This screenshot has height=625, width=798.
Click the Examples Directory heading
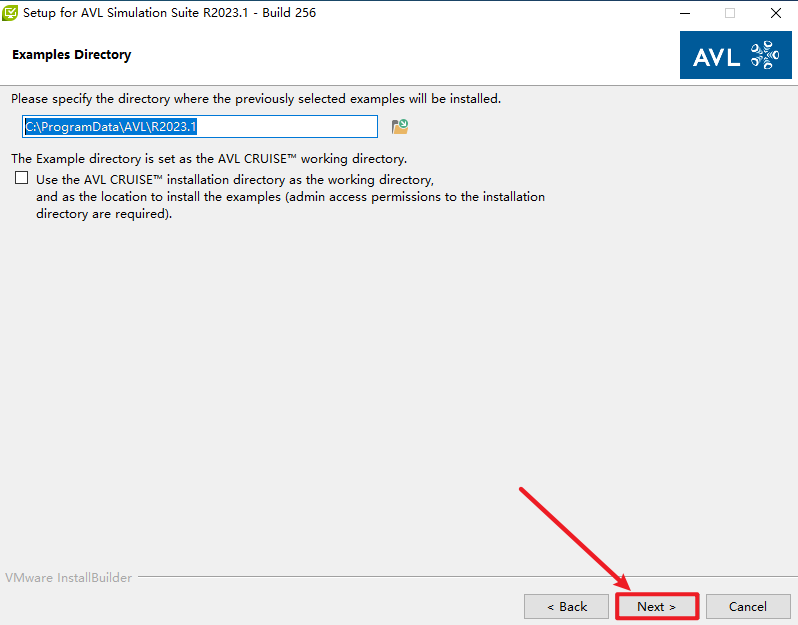[71, 54]
